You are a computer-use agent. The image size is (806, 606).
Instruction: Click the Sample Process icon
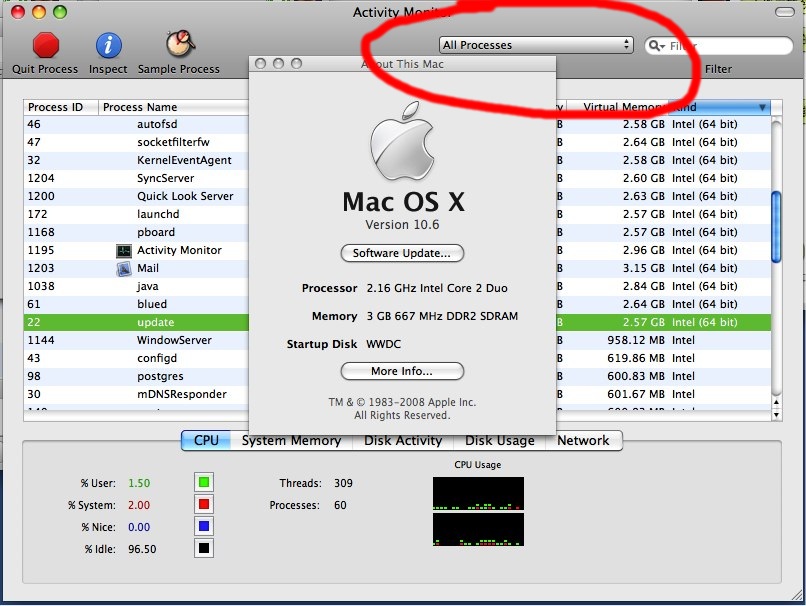pyautogui.click(x=180, y=44)
